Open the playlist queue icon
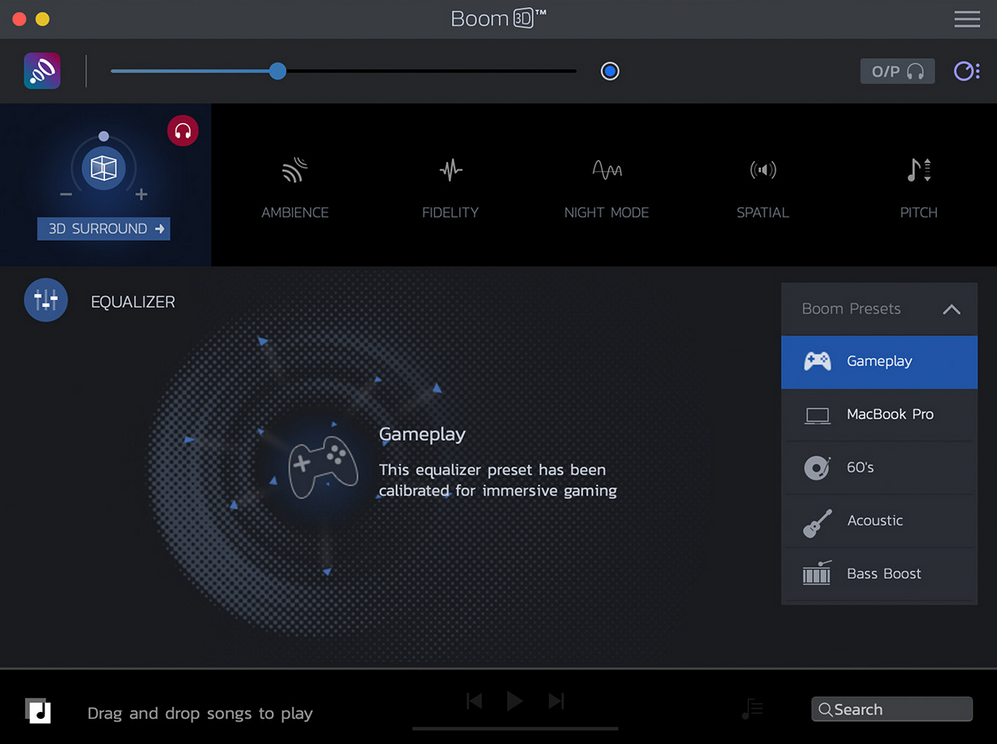This screenshot has width=997, height=744. (752, 708)
